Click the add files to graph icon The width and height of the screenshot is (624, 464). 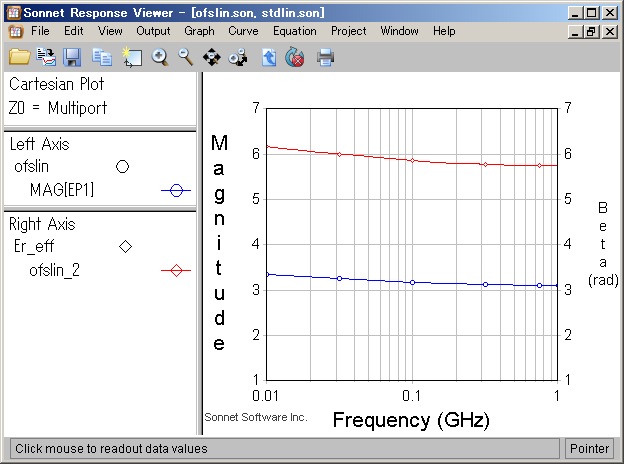(46, 57)
